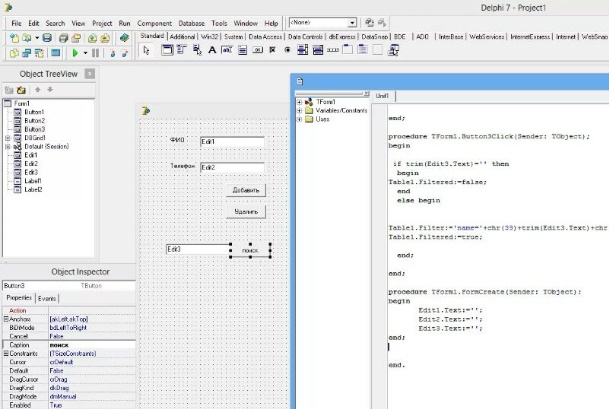Screen dimensions: 609x409
Task: Switch to the Events tab in Object Inspector
Action: [47, 298]
